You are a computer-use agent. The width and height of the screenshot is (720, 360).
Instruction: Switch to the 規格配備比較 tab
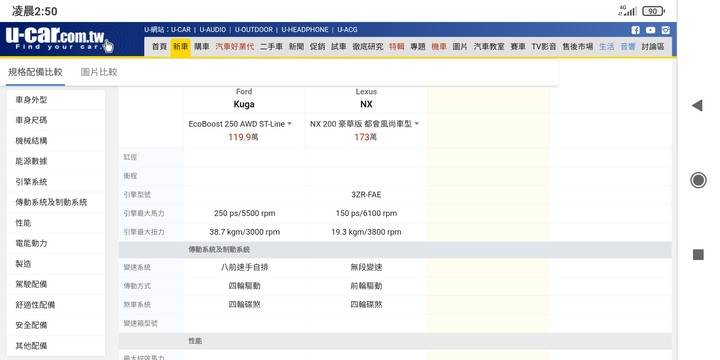35,72
